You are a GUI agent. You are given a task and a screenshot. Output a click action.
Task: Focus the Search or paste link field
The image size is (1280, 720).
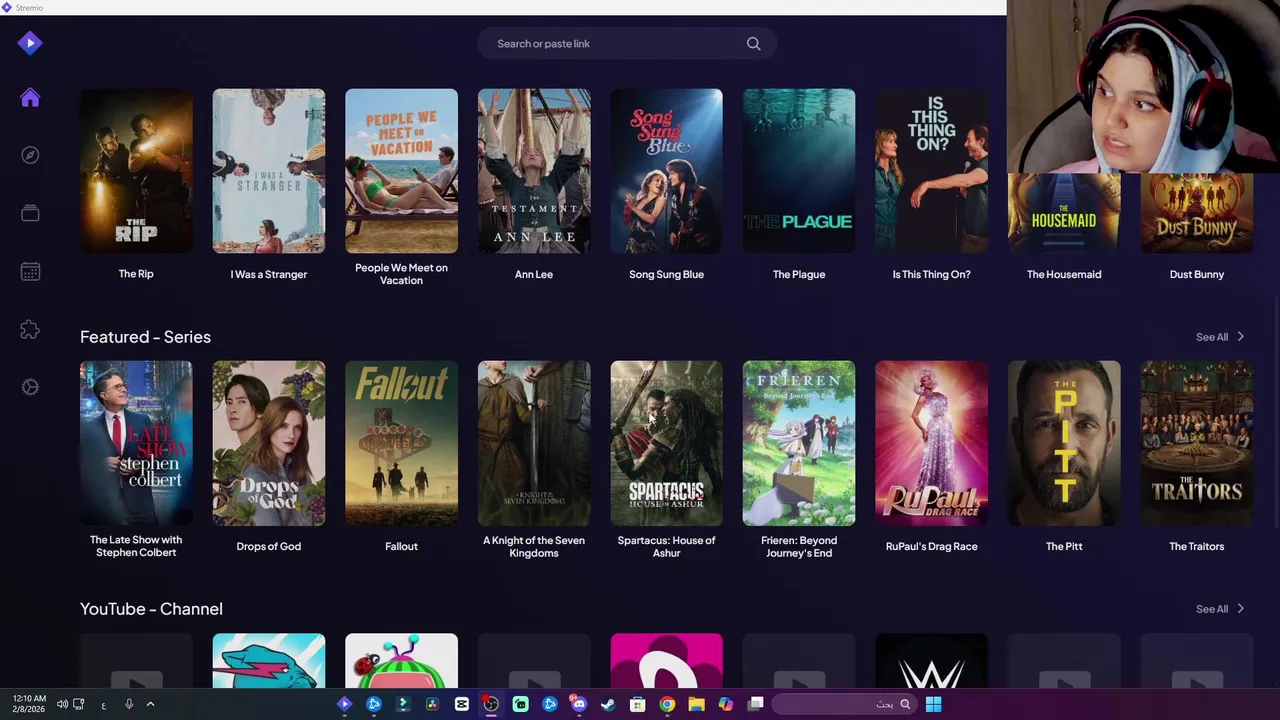626,43
